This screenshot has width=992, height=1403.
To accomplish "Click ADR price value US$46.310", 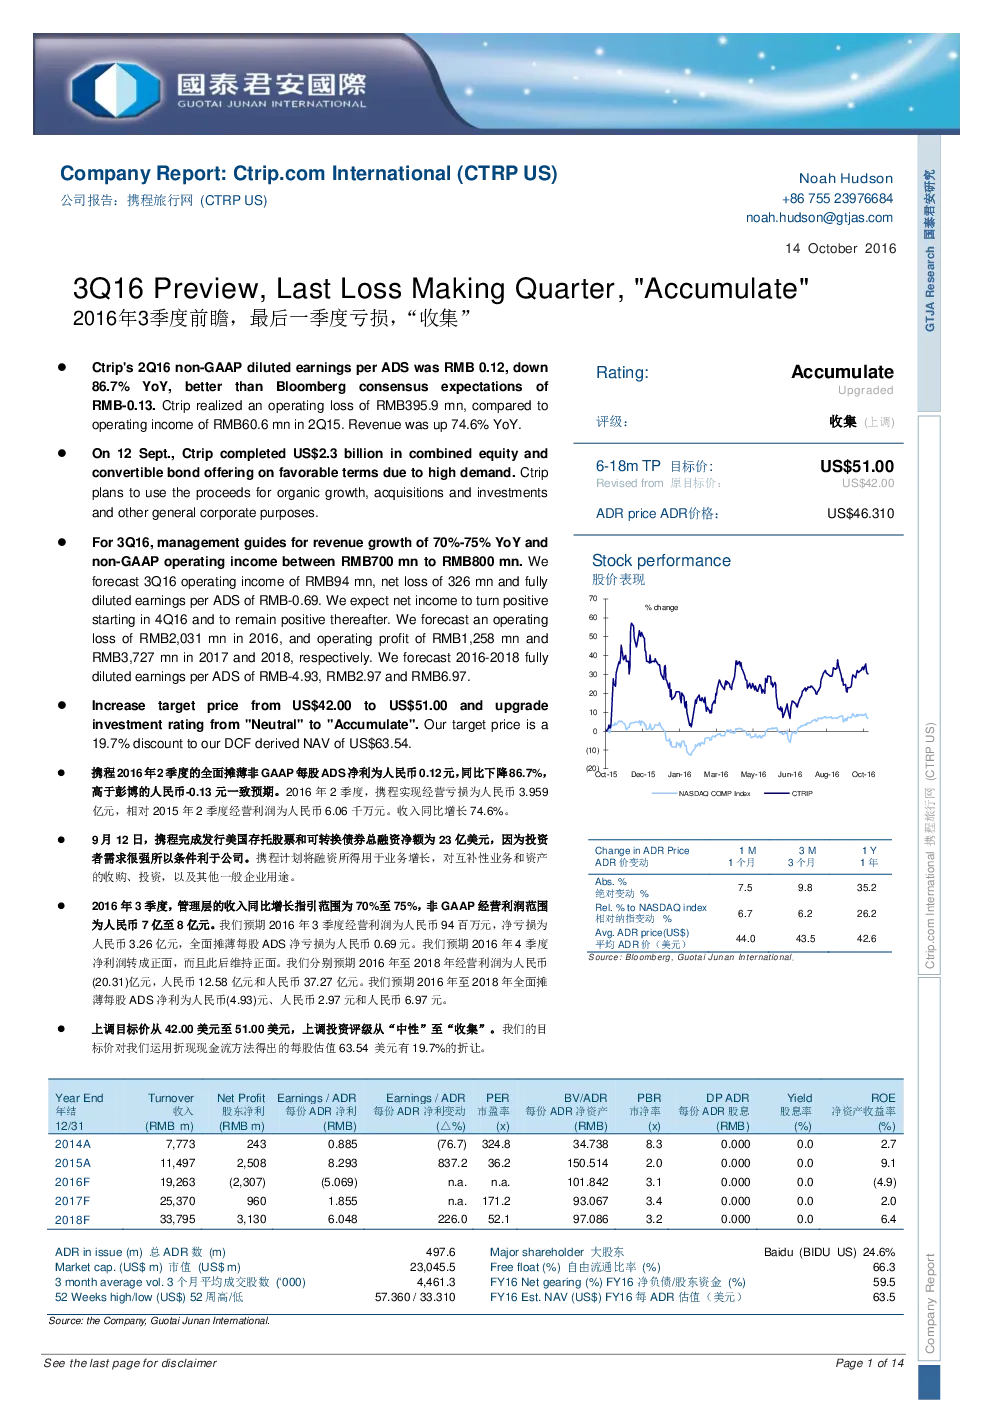I will (860, 513).
